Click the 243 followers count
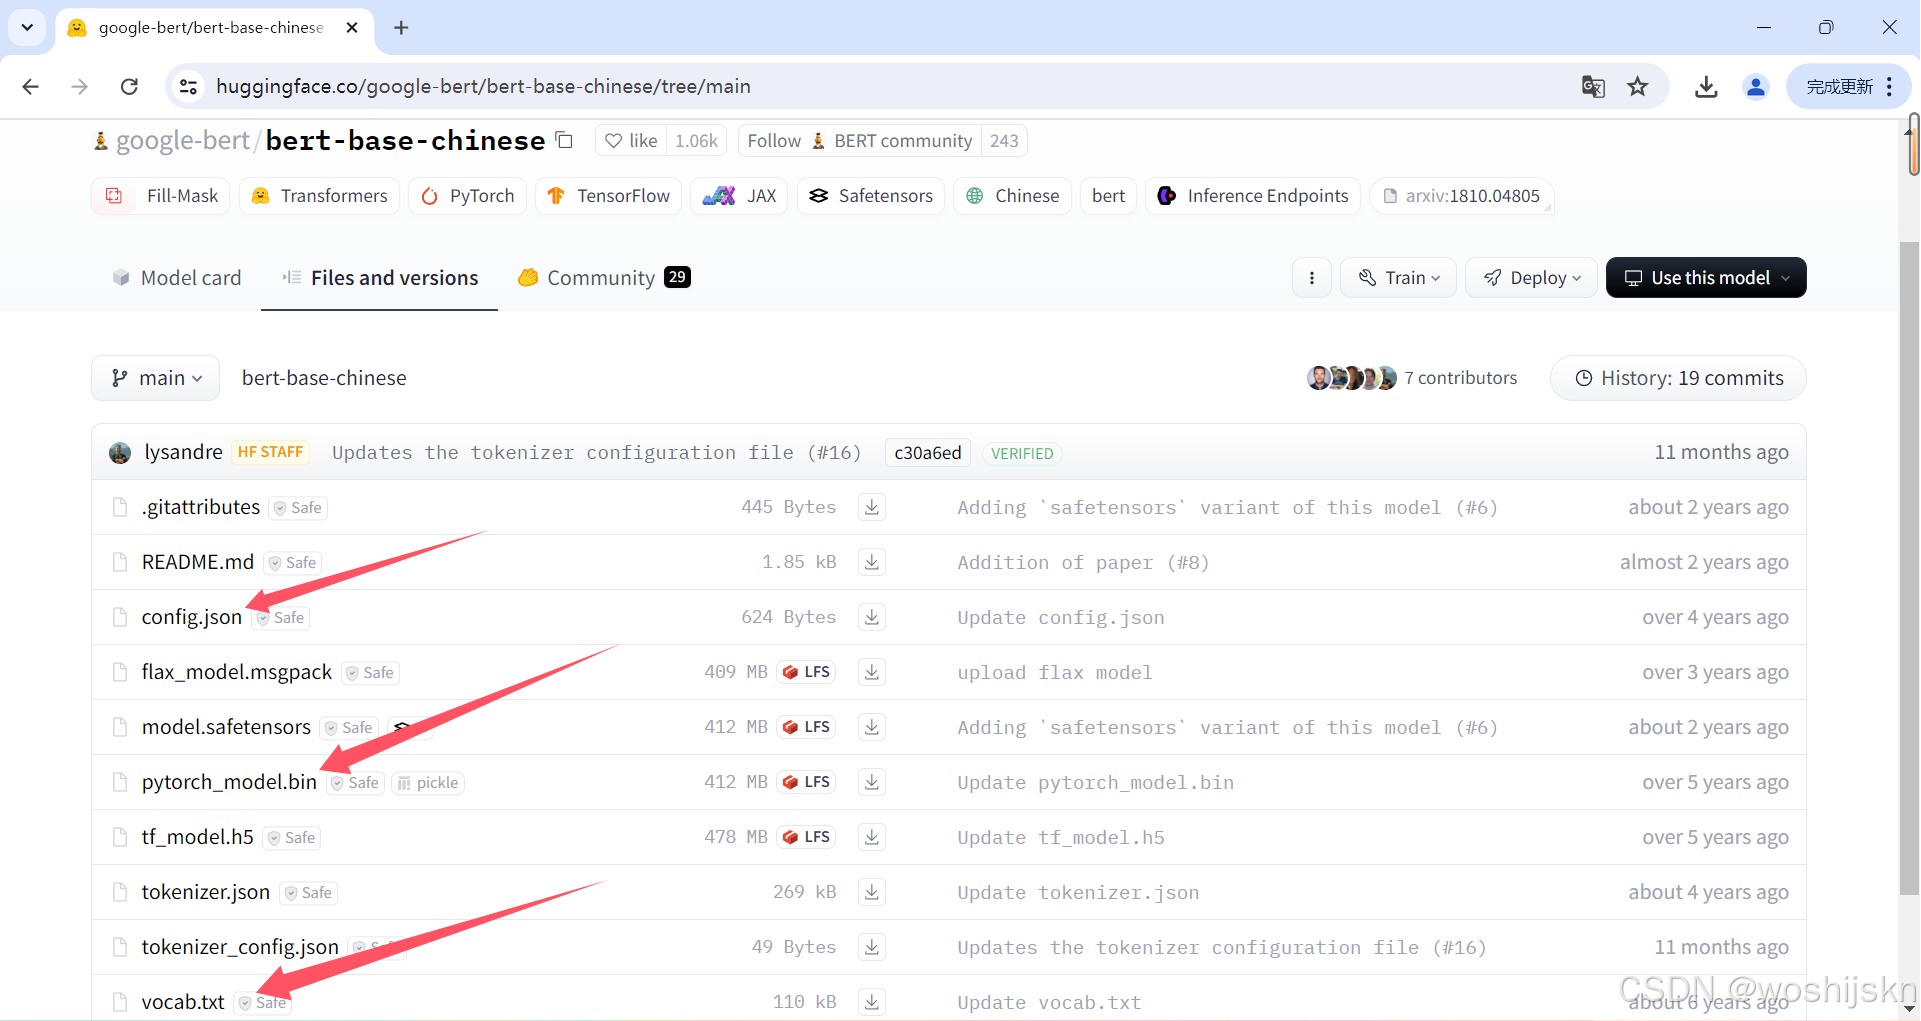 (x=1004, y=141)
